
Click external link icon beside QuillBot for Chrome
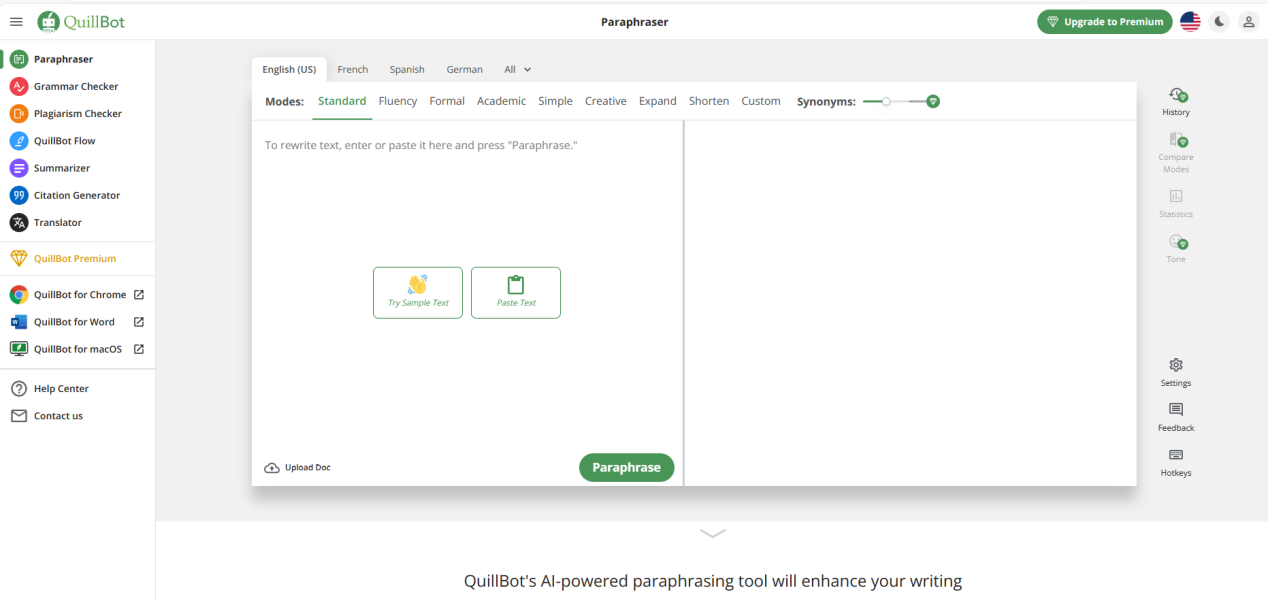(139, 295)
